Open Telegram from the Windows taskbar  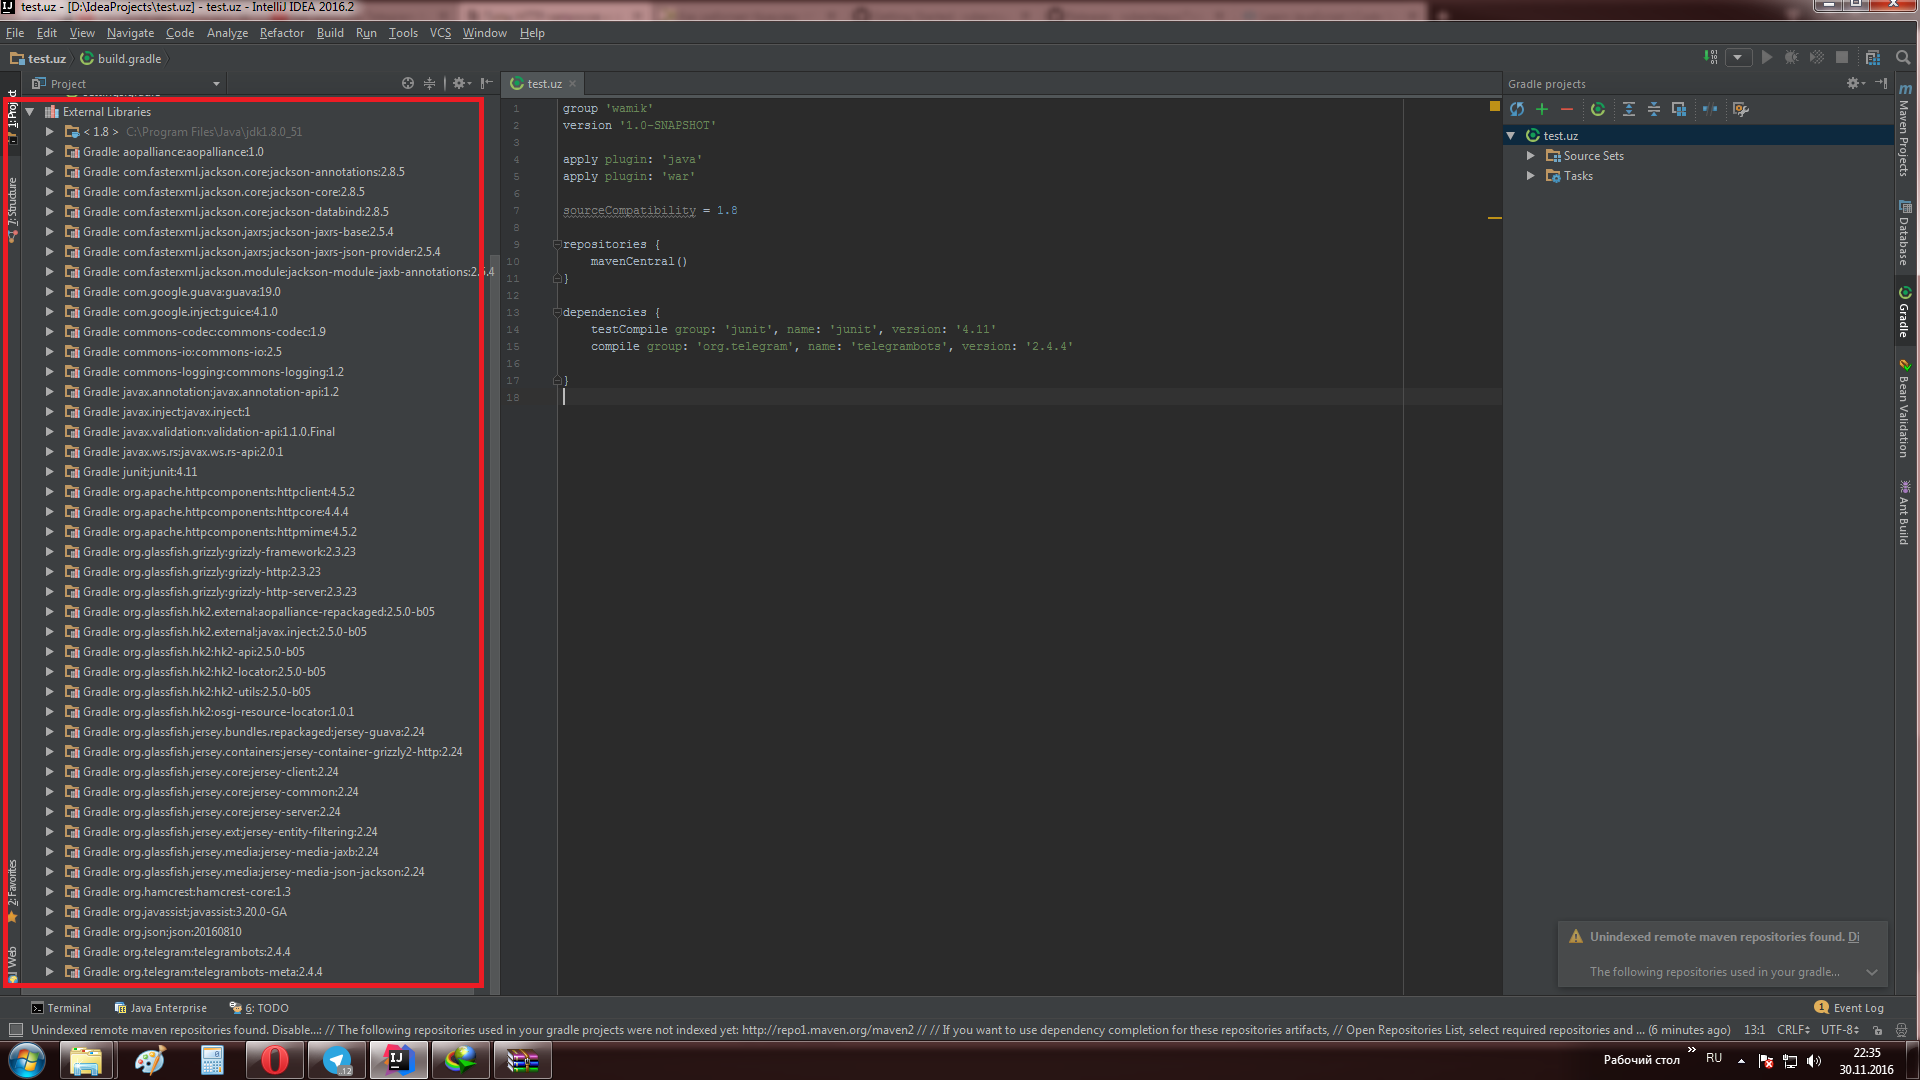(x=337, y=1060)
